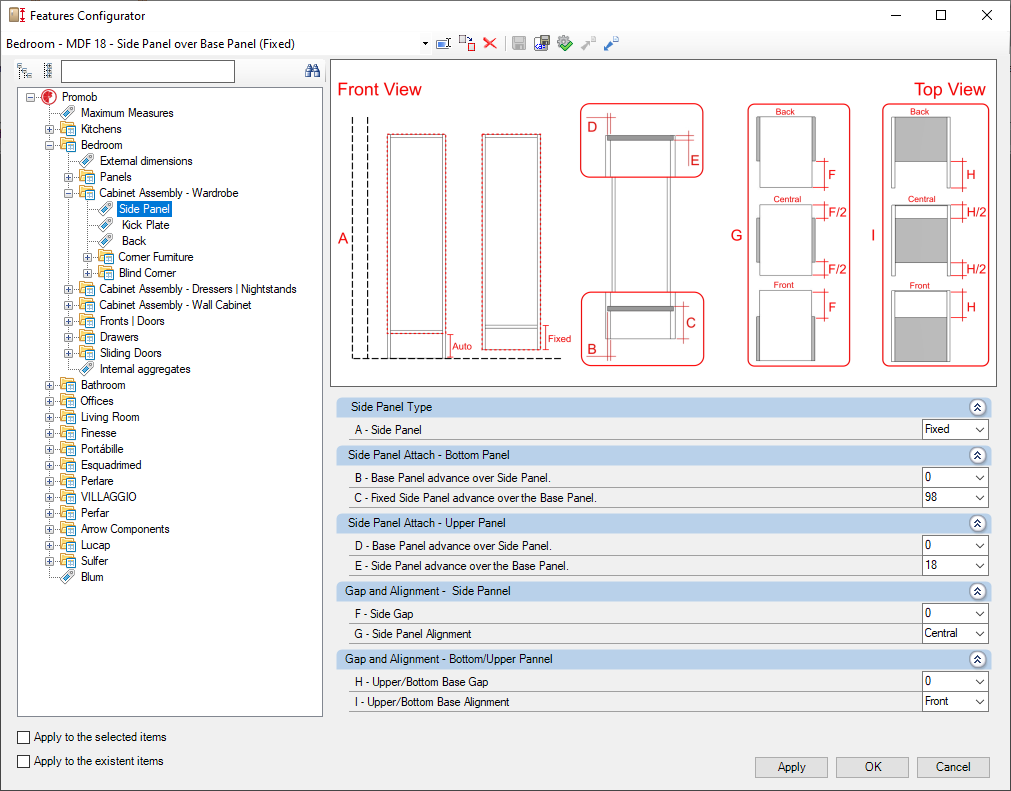Open the F - Side Gap dropdown

[955, 614]
